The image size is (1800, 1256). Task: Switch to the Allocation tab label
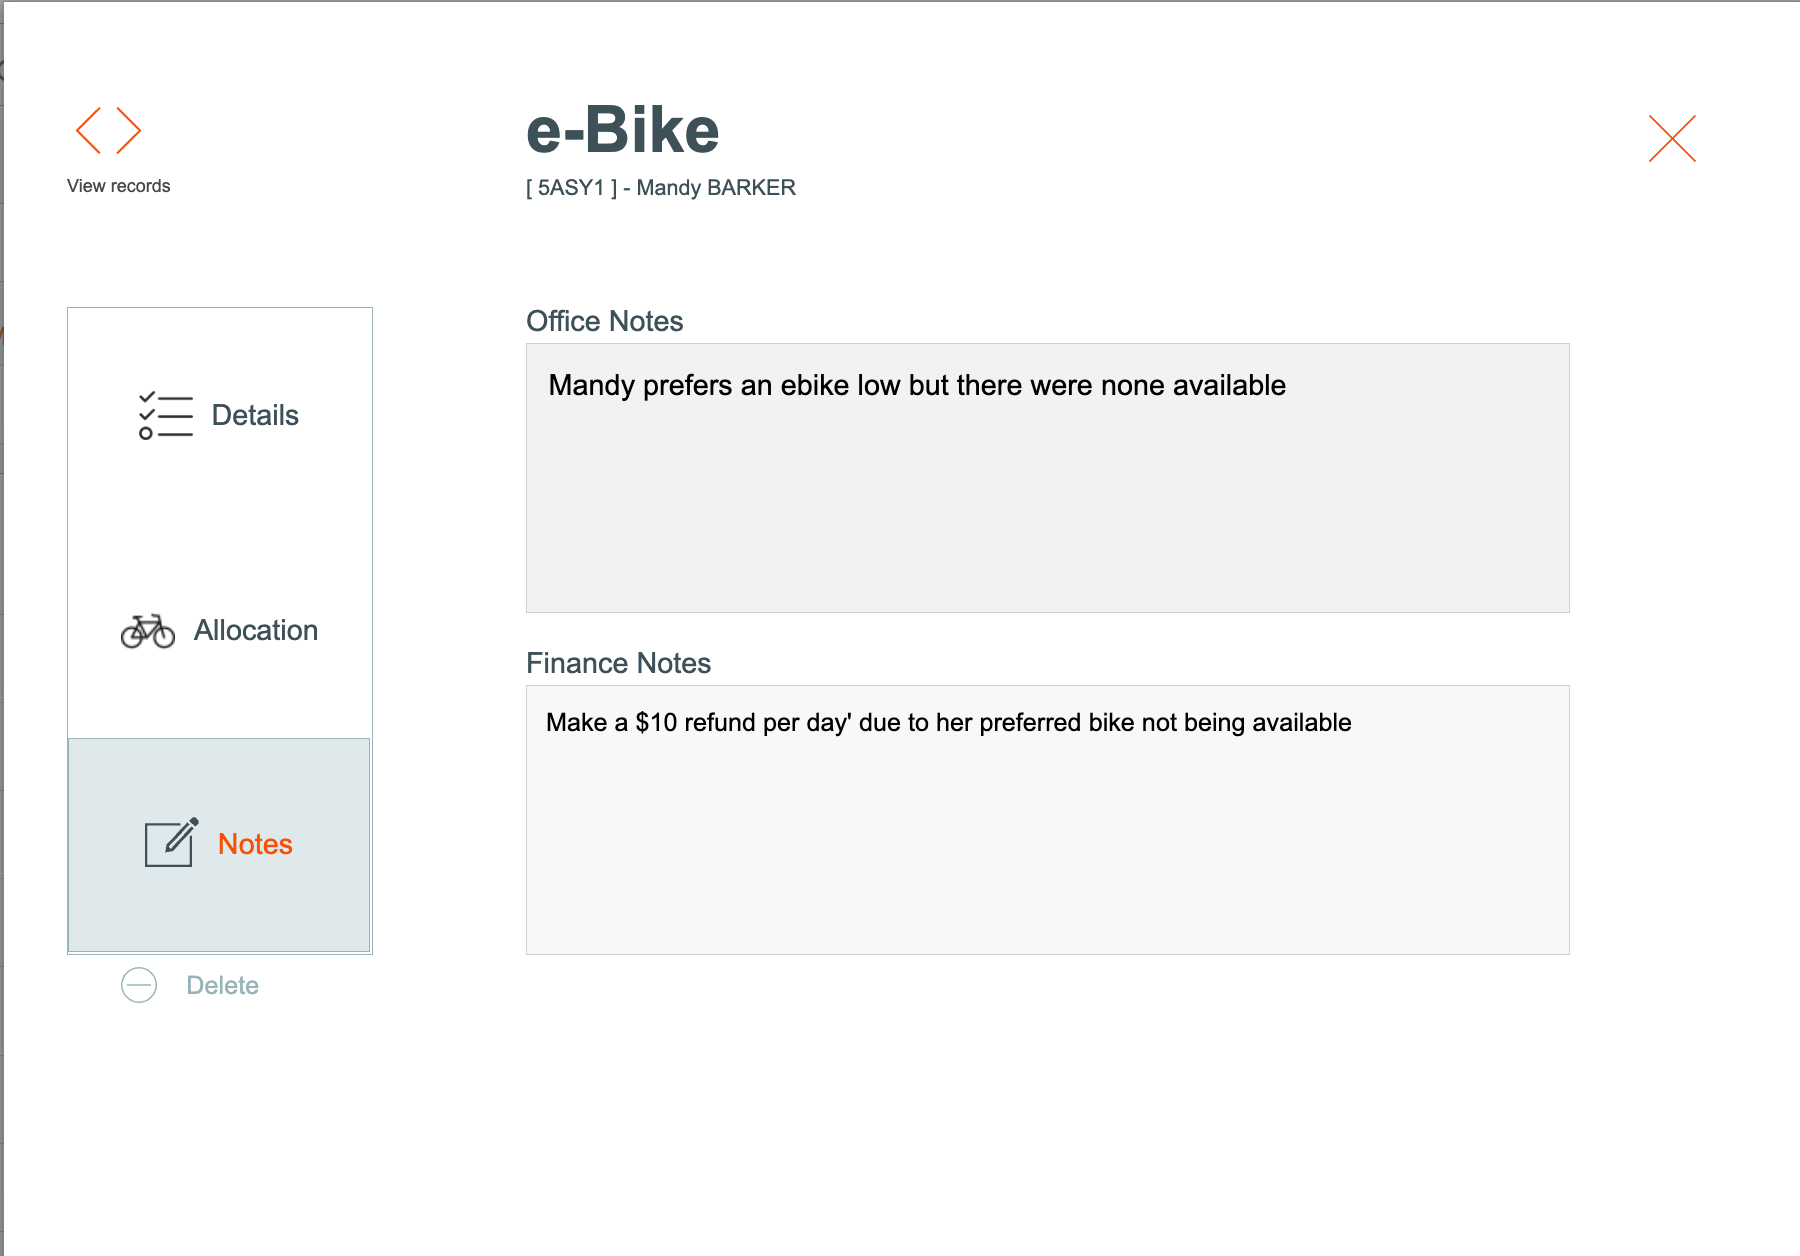(x=256, y=630)
